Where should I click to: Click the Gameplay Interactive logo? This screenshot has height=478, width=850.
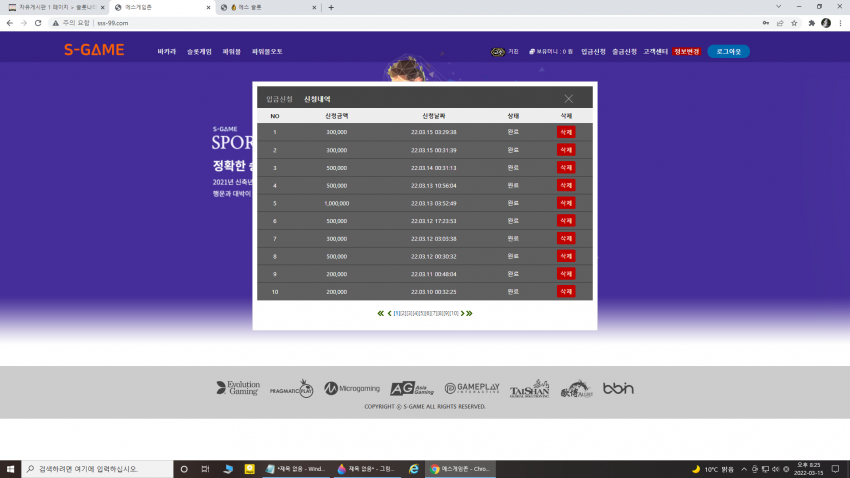(x=472, y=388)
